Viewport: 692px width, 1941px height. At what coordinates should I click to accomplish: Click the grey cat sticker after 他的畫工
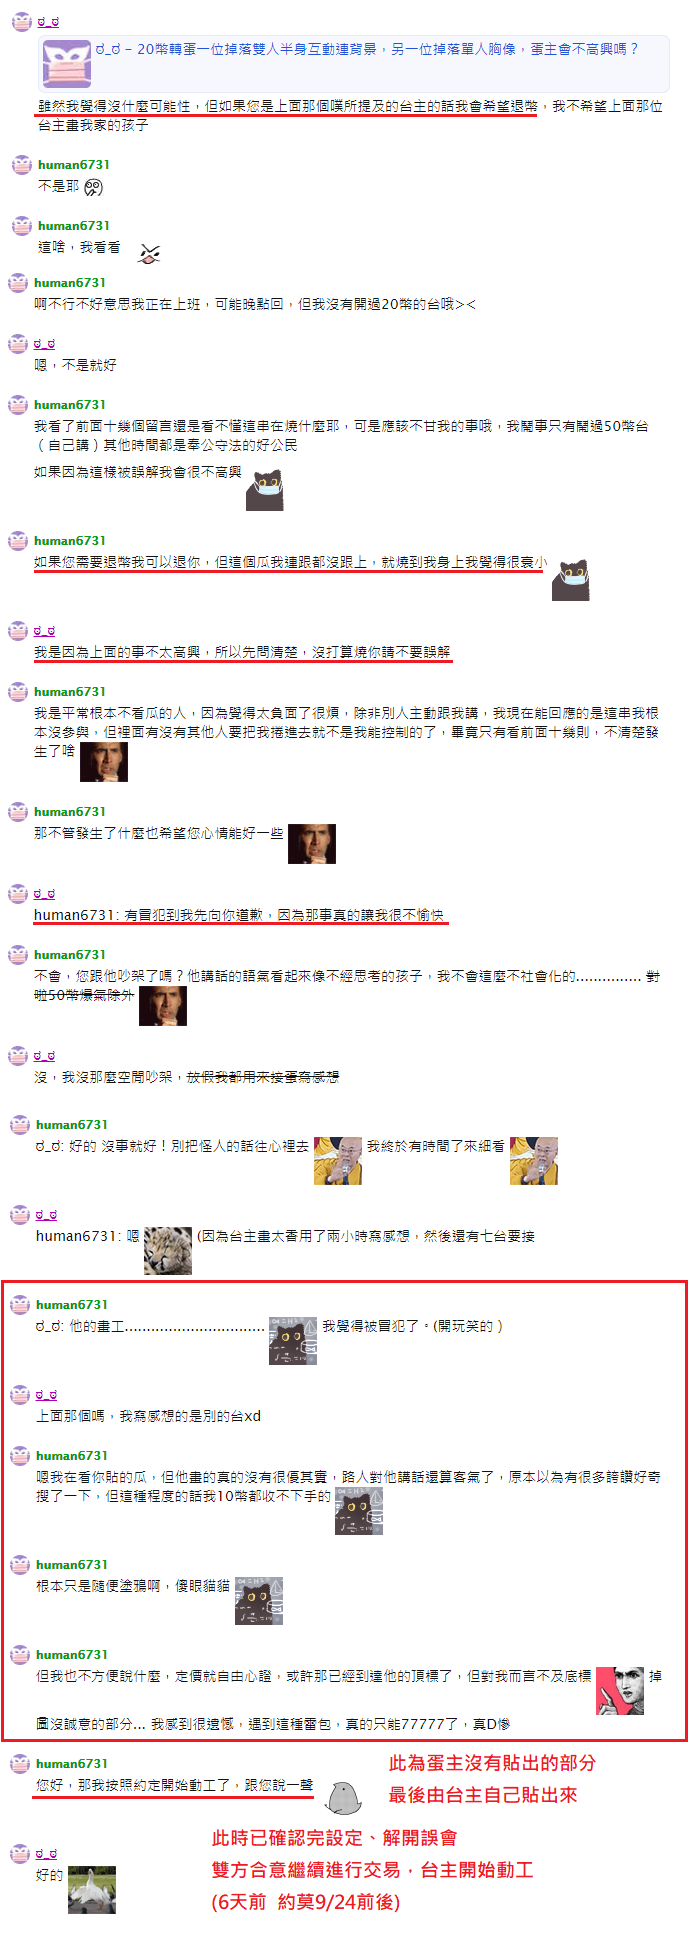(293, 1340)
